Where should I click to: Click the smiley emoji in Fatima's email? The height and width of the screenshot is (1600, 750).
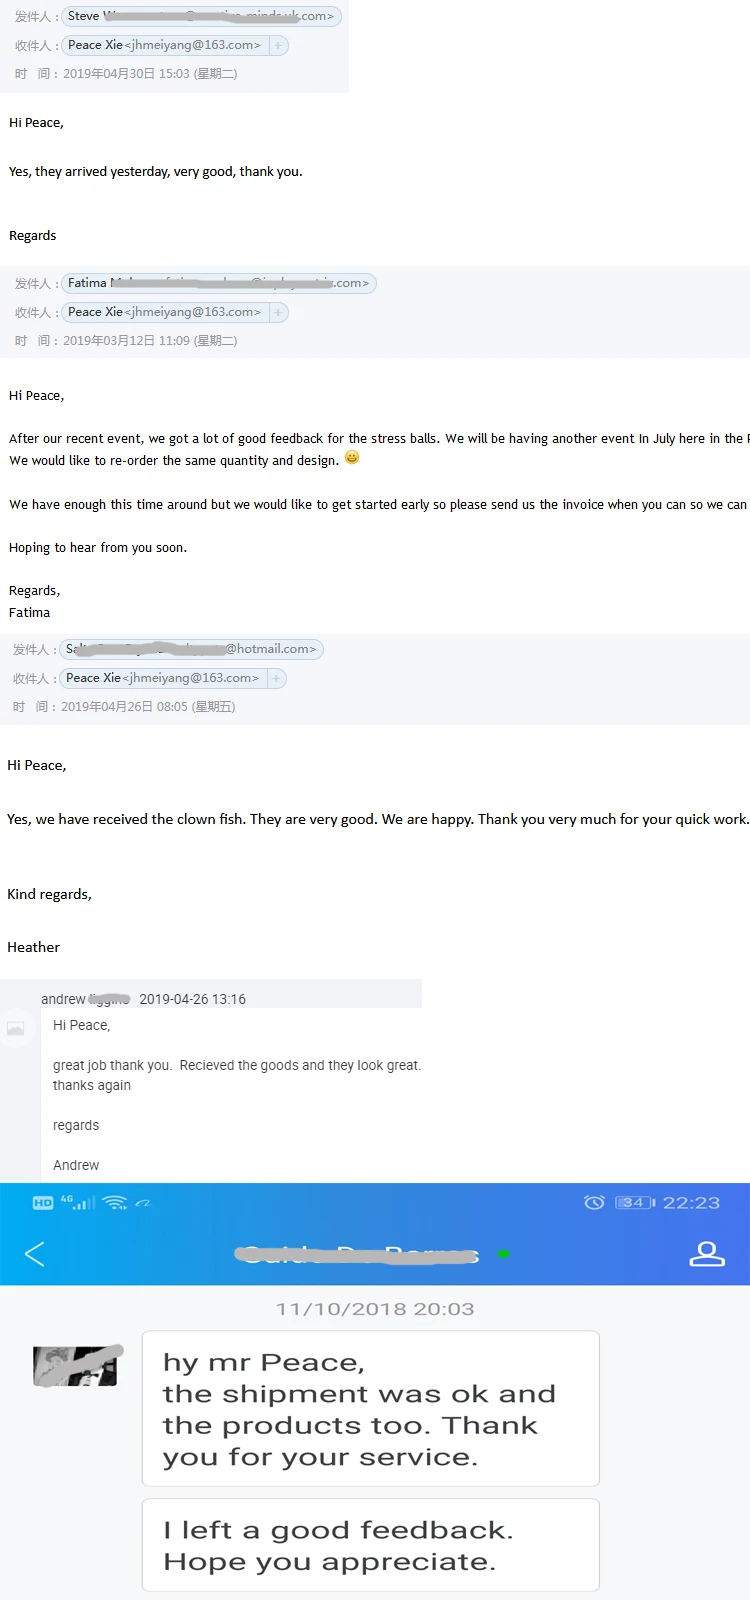[x=352, y=458]
